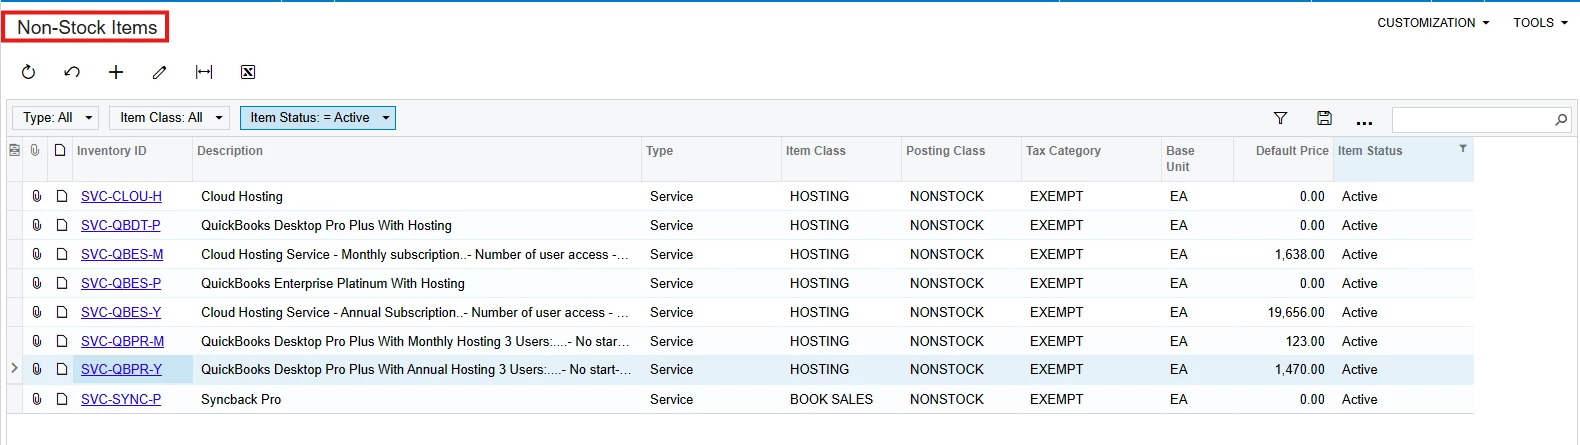The image size is (1580, 445).
Task: Open the SVC-QBES-P inventory link
Action: [121, 283]
